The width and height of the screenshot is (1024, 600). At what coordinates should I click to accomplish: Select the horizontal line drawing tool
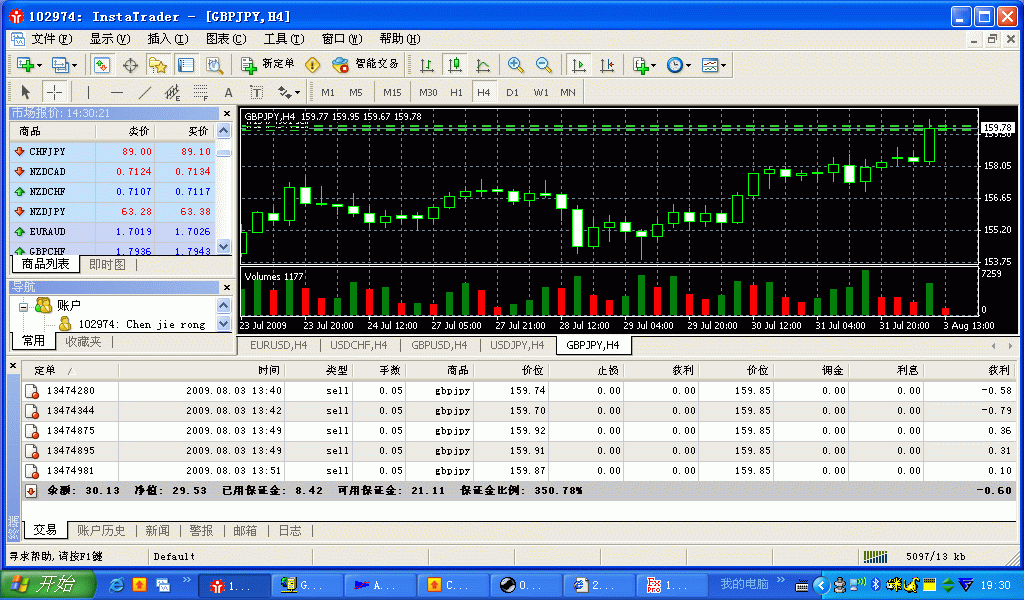(117, 93)
